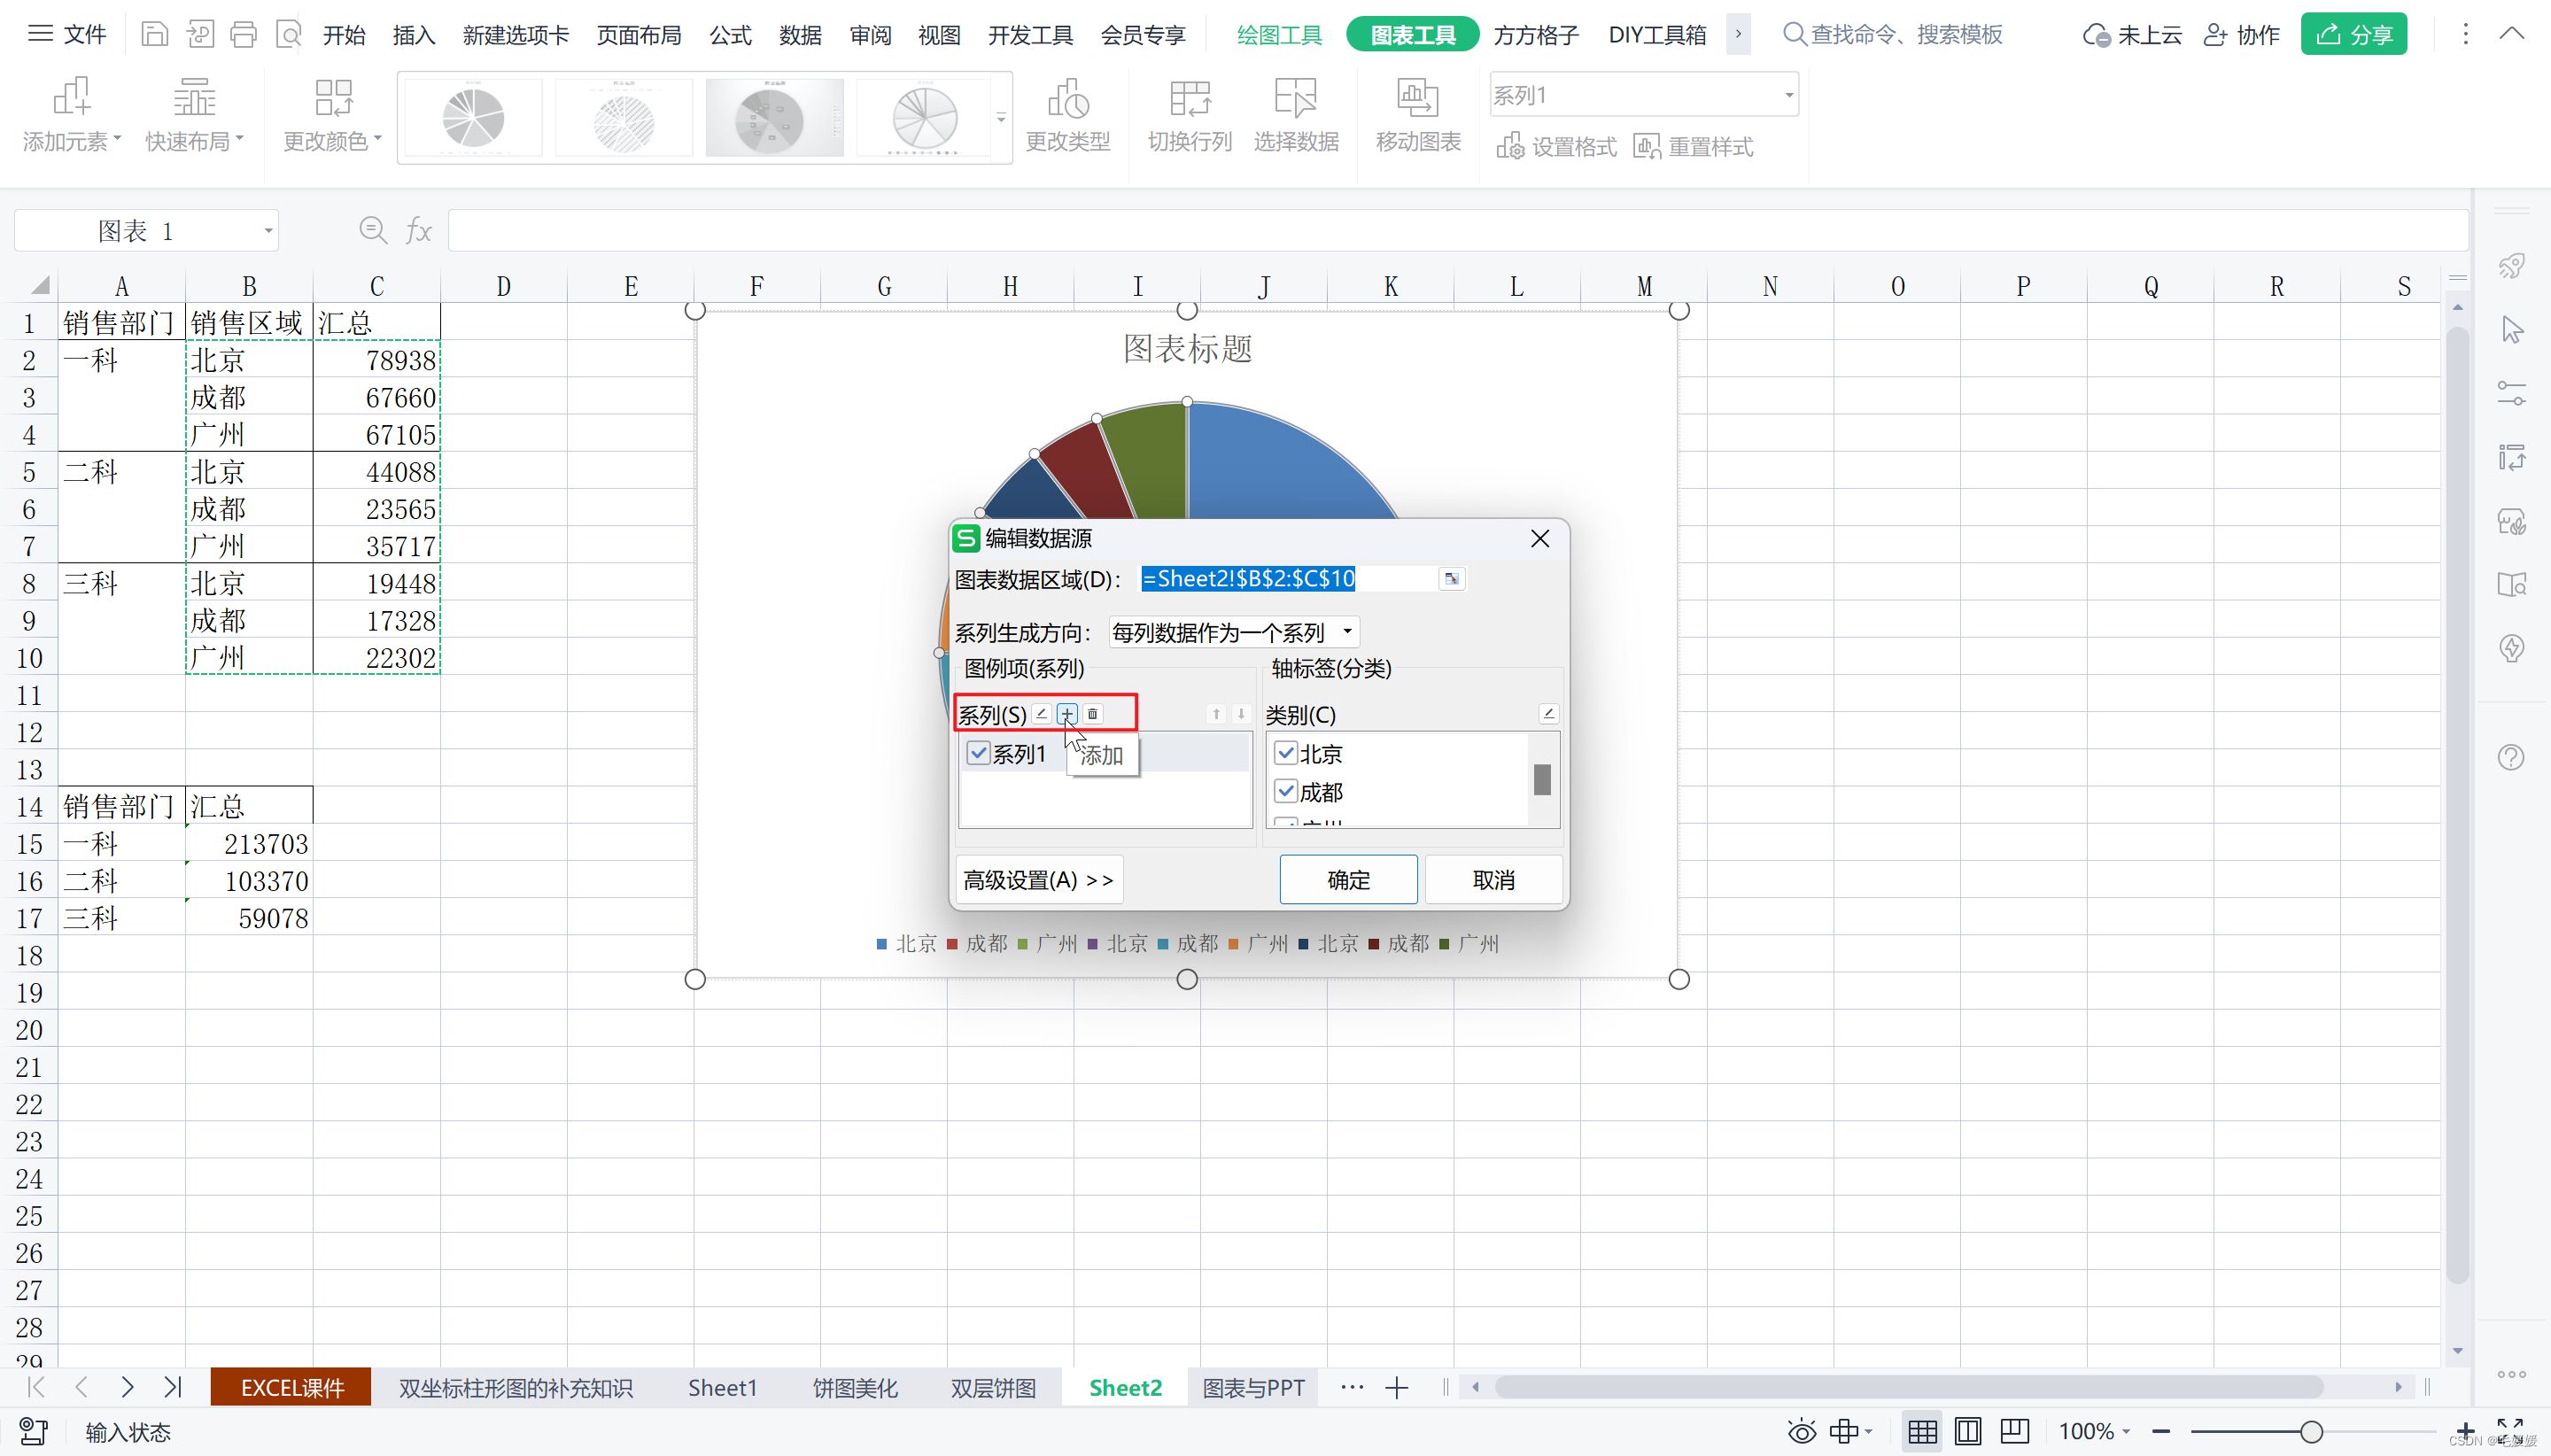2551x1456 pixels.
Task: Open the 系列生成方向 dropdown
Action: pyautogui.click(x=1234, y=632)
